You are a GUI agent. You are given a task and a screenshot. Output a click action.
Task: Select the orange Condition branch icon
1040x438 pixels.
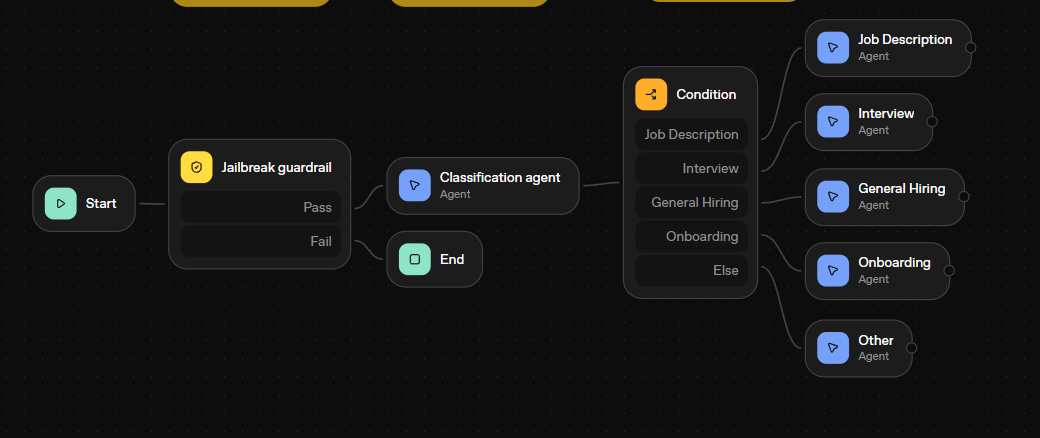(651, 94)
